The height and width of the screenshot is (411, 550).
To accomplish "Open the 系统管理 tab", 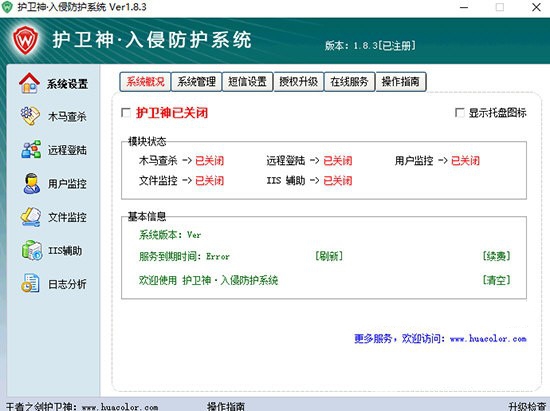I will pos(196,82).
